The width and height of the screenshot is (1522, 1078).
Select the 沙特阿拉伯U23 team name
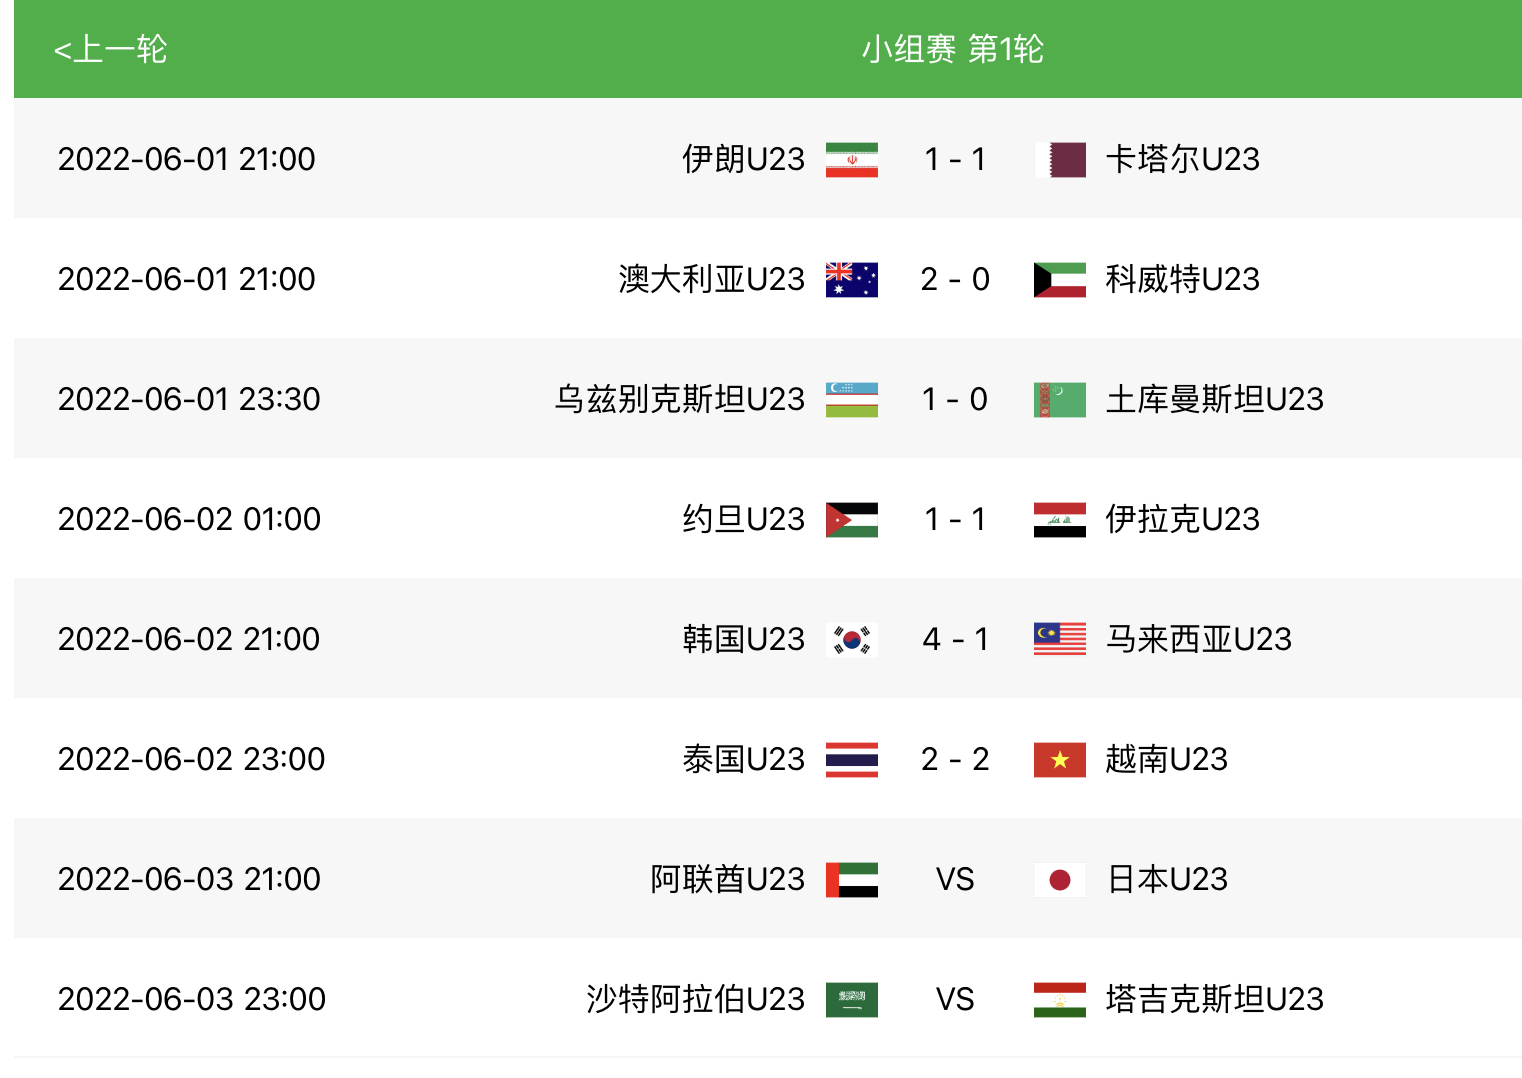tap(695, 999)
